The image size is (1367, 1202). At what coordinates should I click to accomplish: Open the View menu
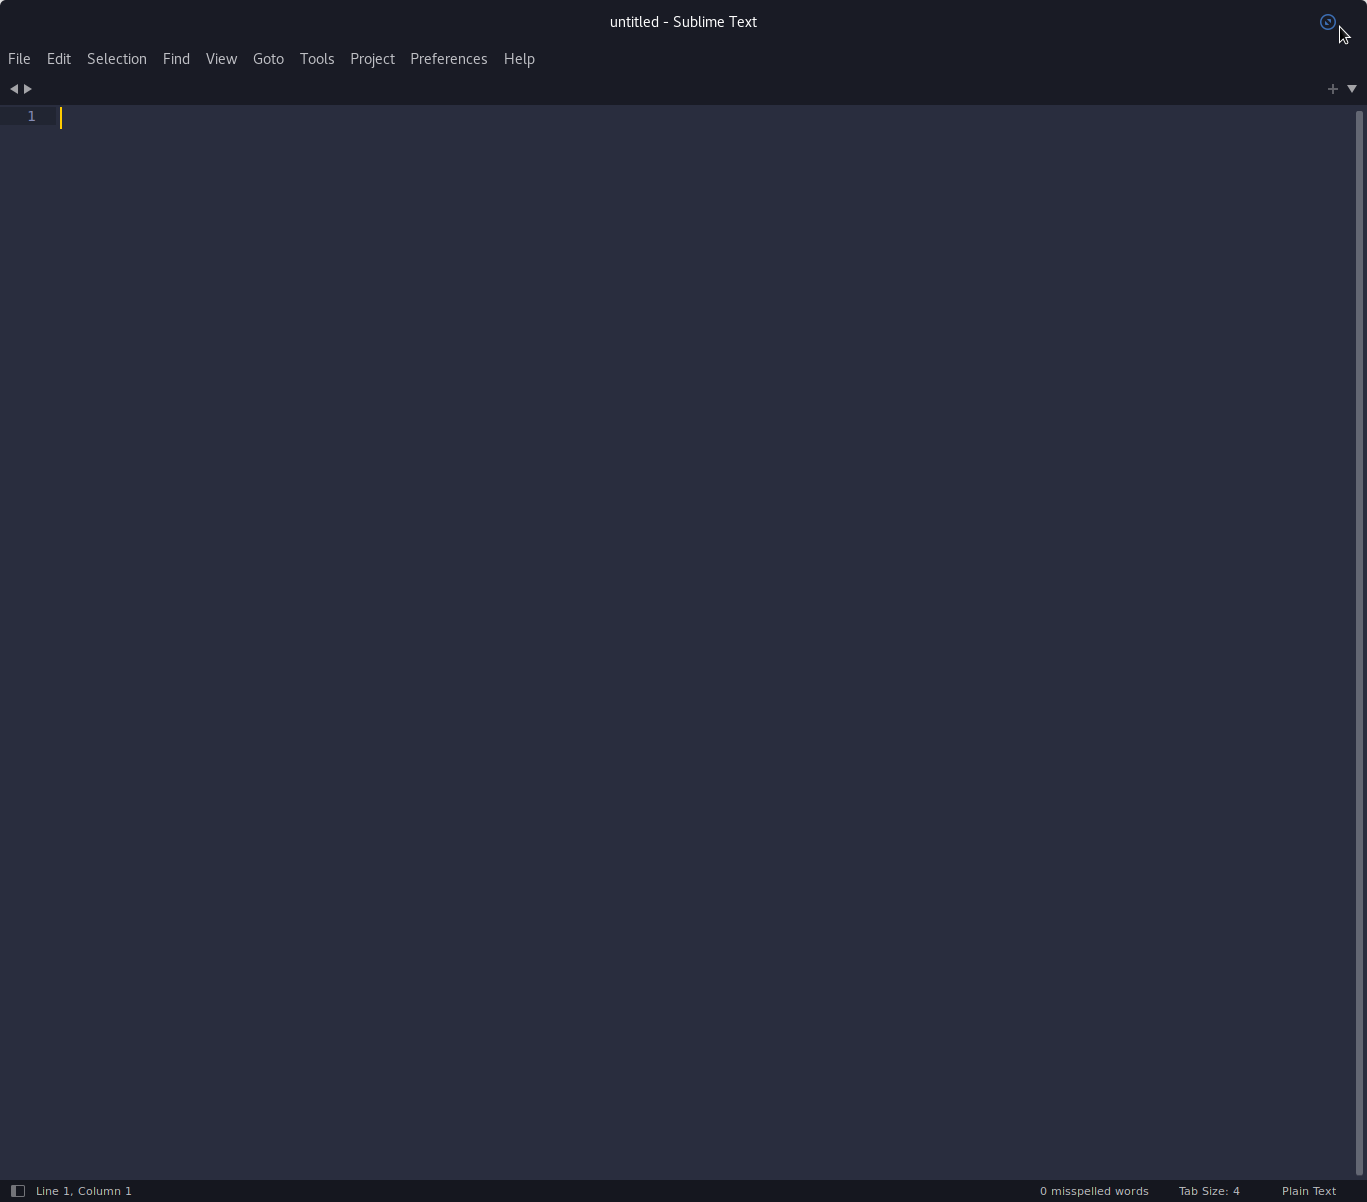pyautogui.click(x=221, y=59)
